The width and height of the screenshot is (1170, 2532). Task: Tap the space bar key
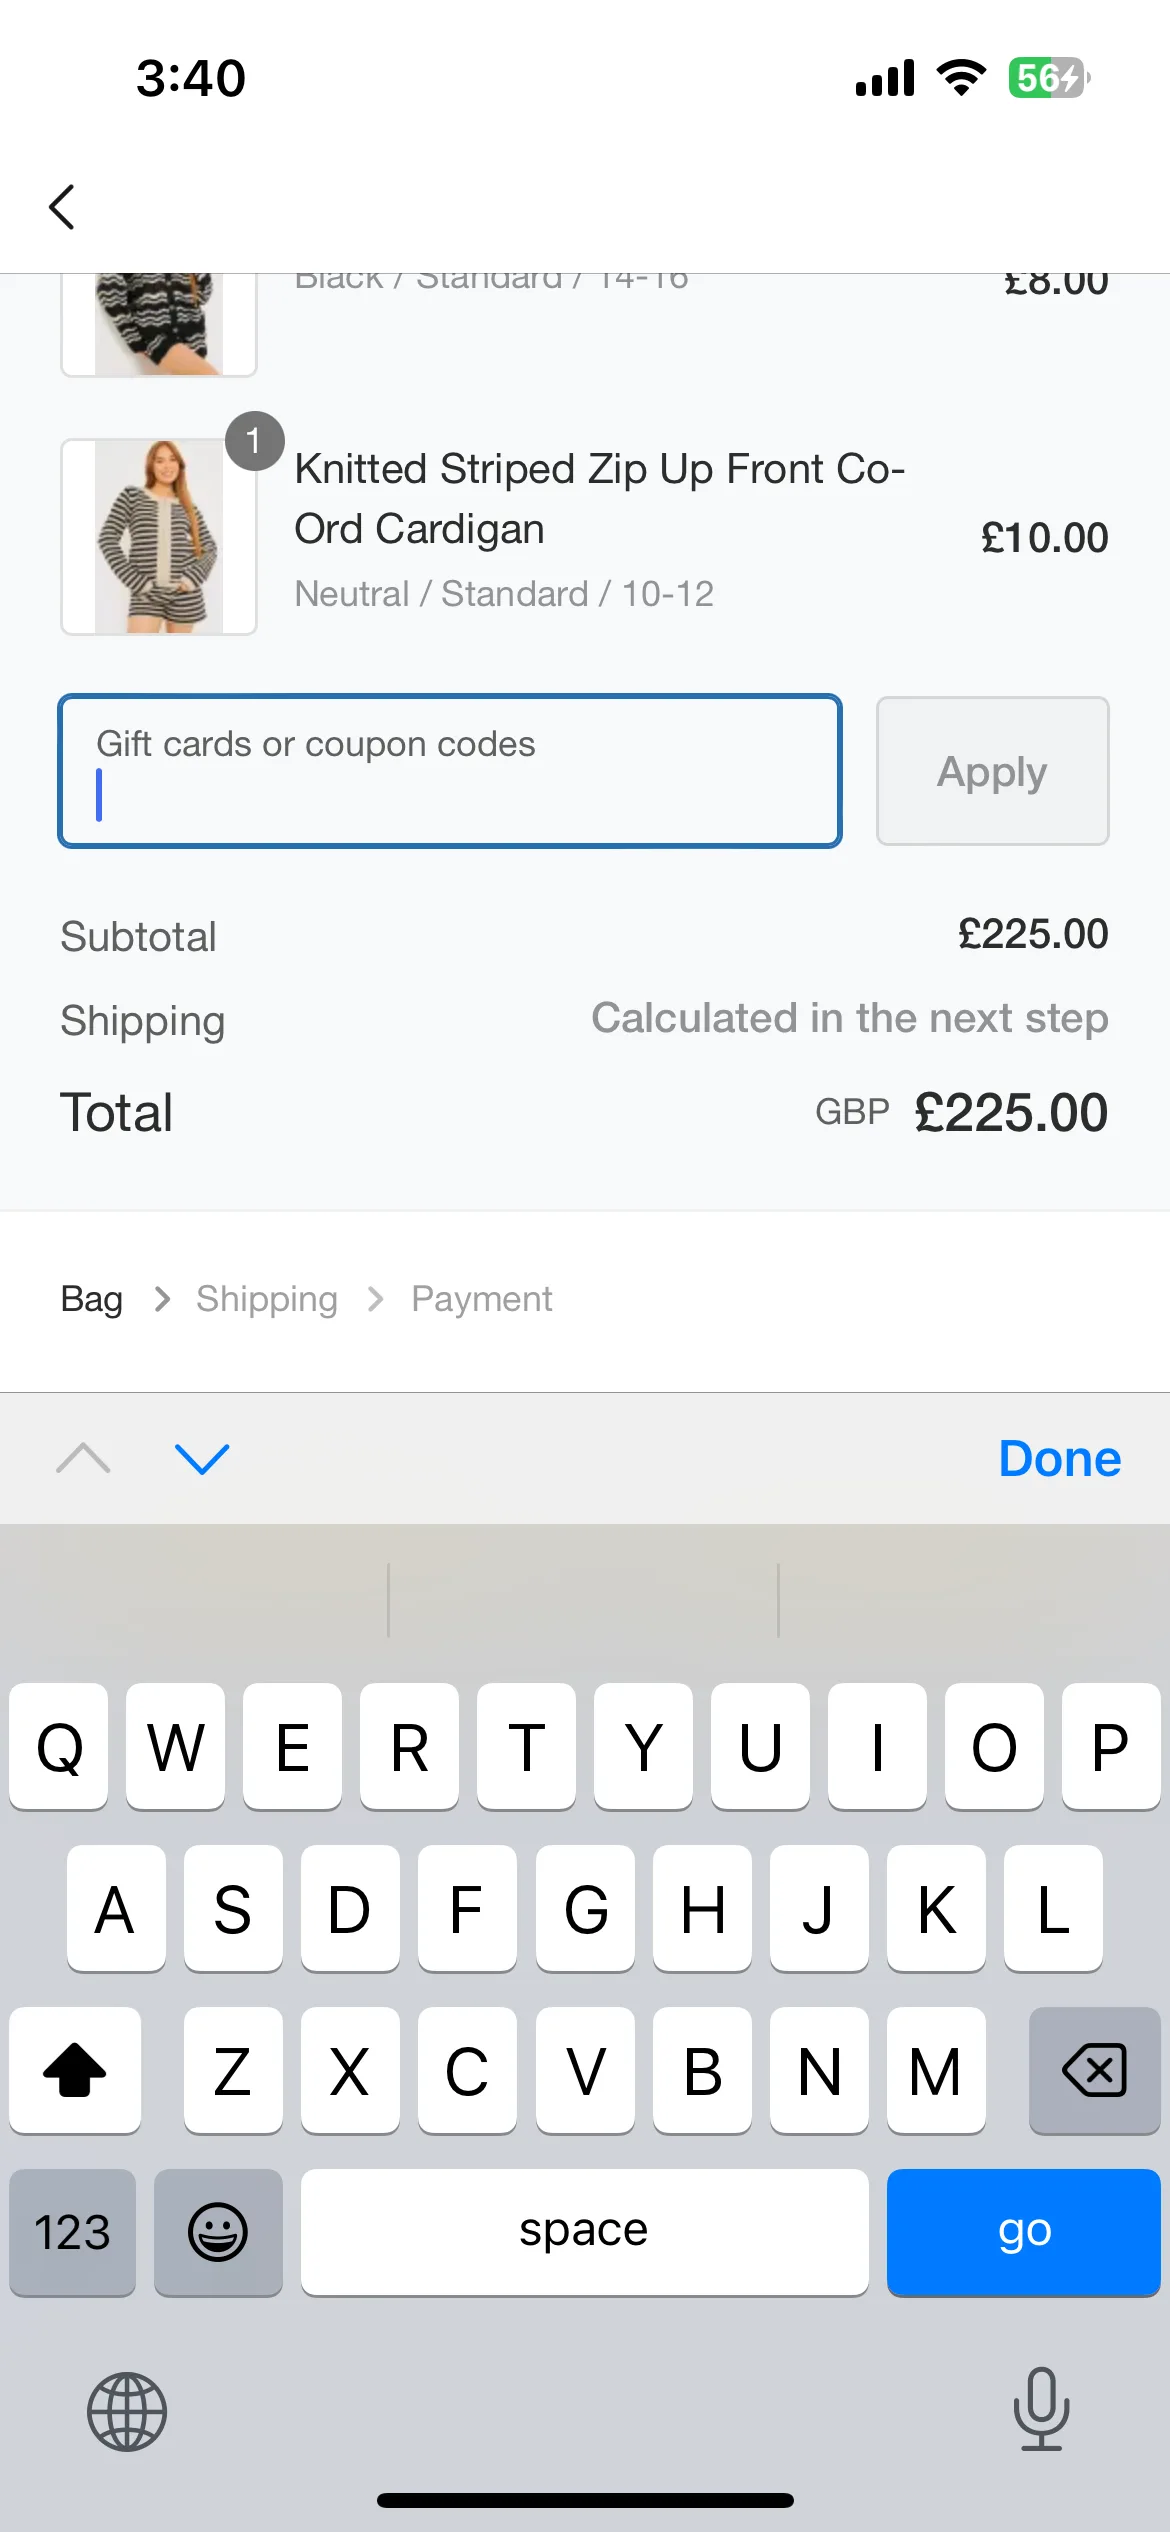(584, 2231)
